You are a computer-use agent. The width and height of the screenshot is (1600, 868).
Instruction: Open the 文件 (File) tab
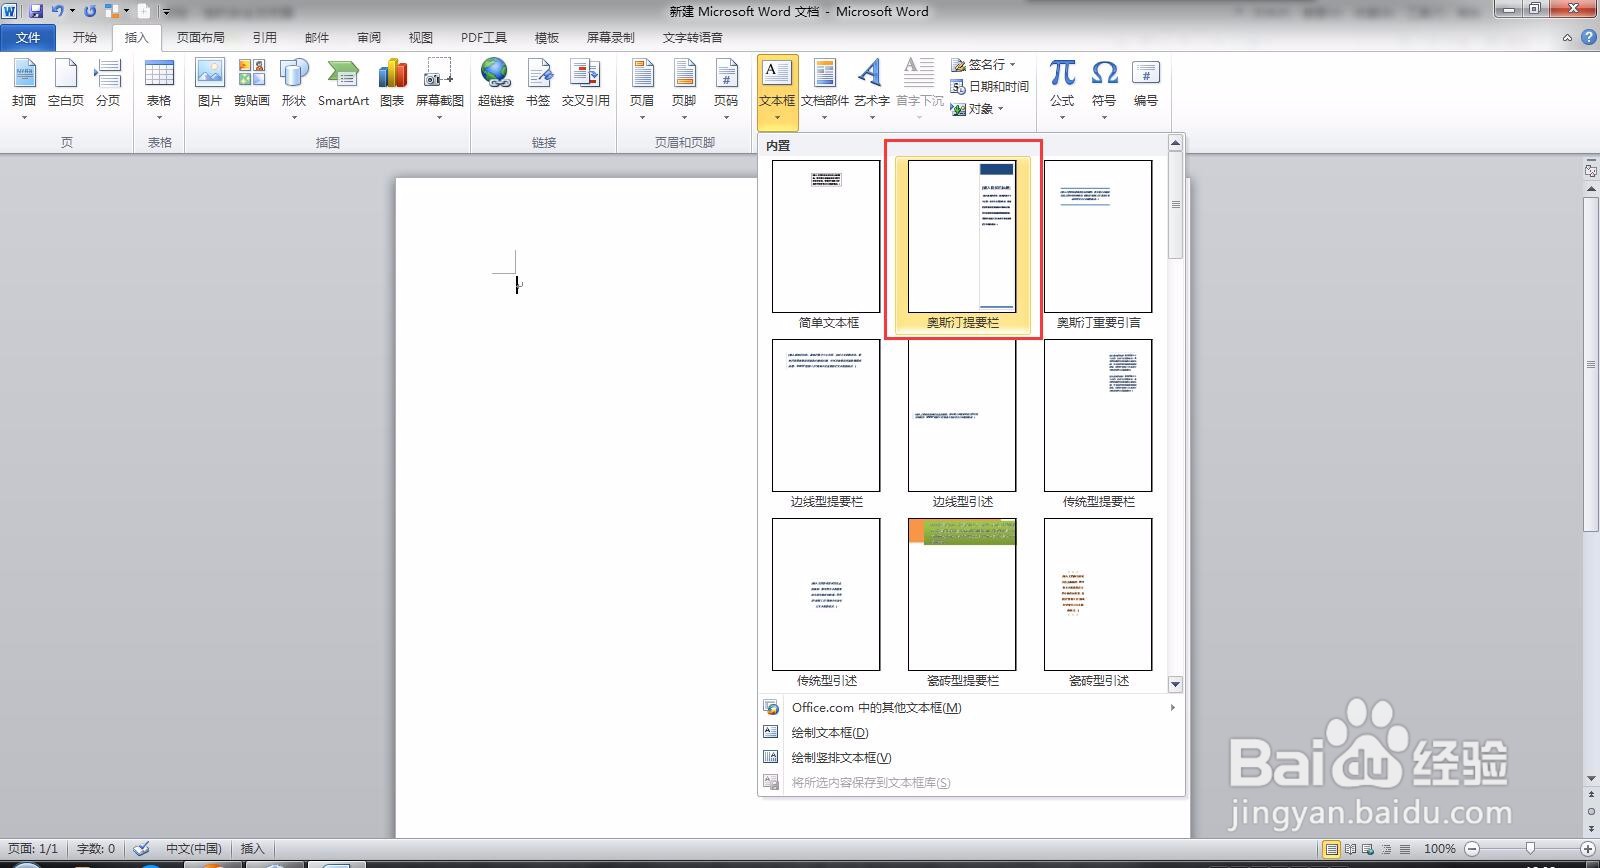pyautogui.click(x=28, y=37)
